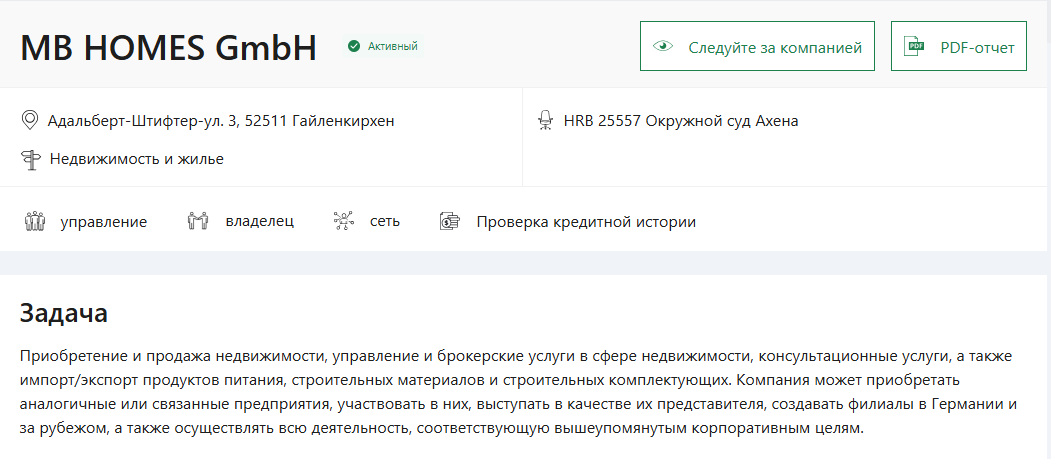1051x459 pixels.
Task: Click the credit check money icon
Action: [x=449, y=221]
